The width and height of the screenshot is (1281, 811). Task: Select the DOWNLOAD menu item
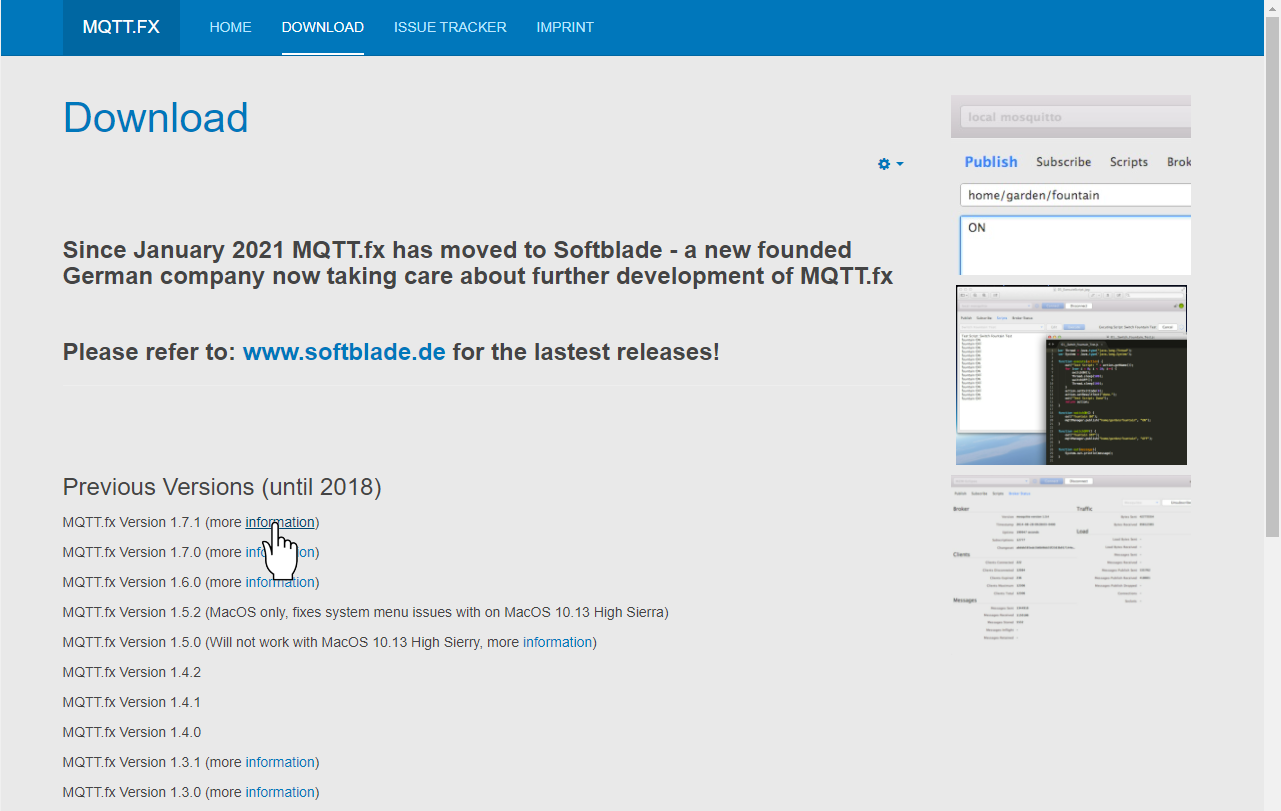click(x=323, y=28)
